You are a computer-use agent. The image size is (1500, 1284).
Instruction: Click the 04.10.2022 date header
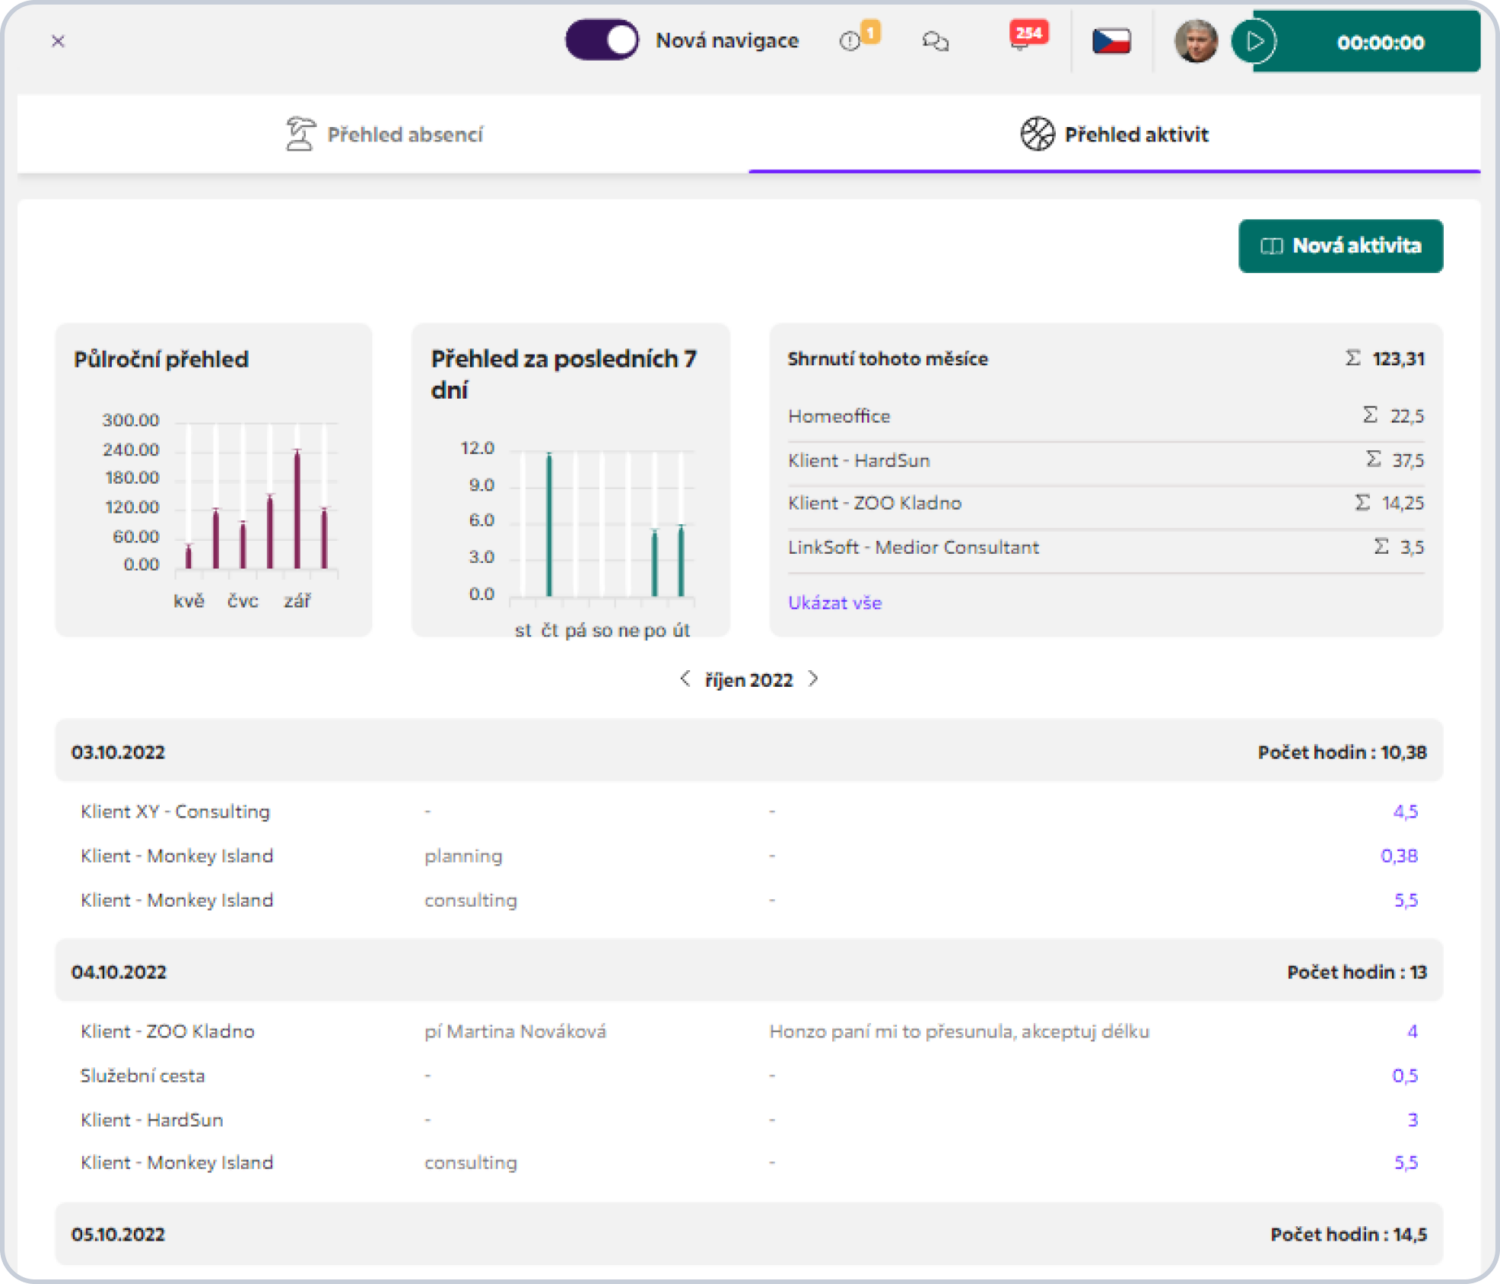tap(118, 972)
